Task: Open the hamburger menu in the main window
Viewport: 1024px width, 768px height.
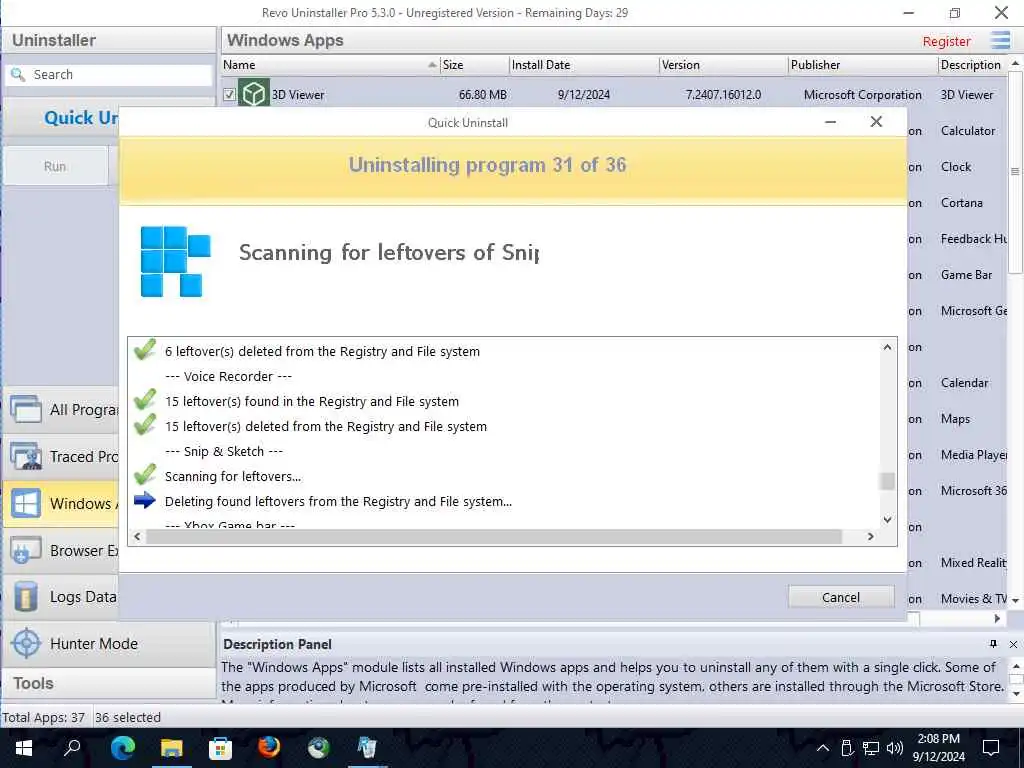Action: [x=1000, y=40]
